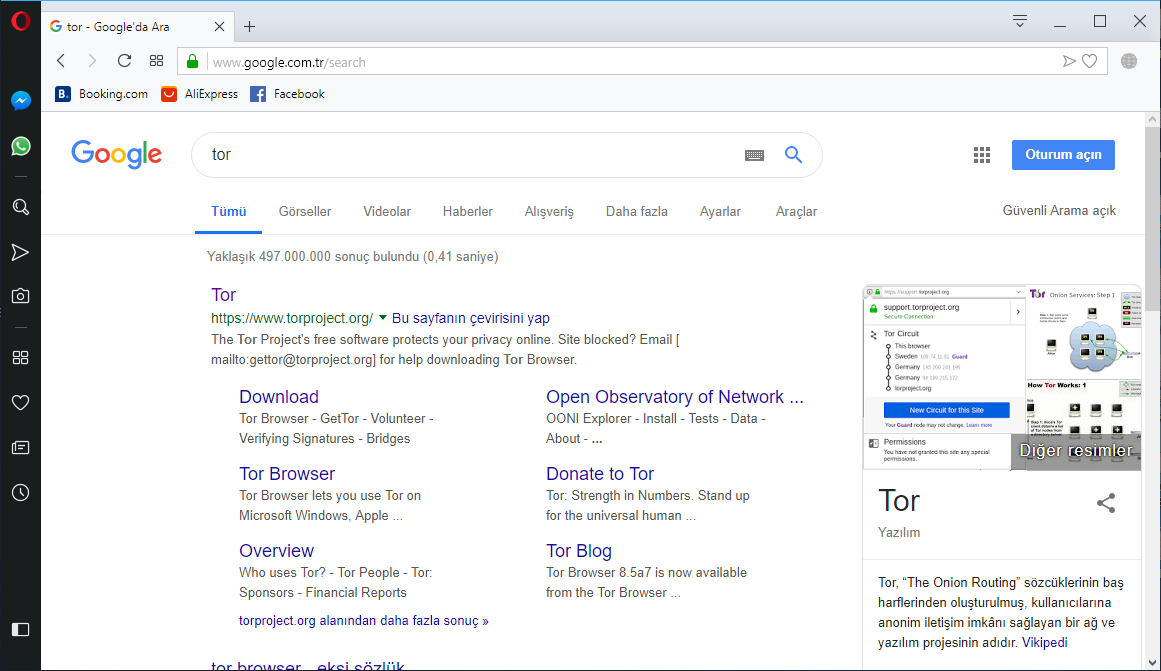Click the on-screen keyboard icon in search box
This screenshot has height=671, width=1161.
tap(753, 155)
